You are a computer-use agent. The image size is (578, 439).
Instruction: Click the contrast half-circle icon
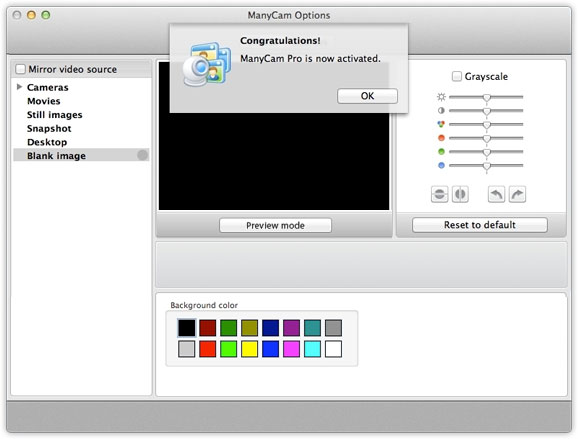pyautogui.click(x=441, y=111)
